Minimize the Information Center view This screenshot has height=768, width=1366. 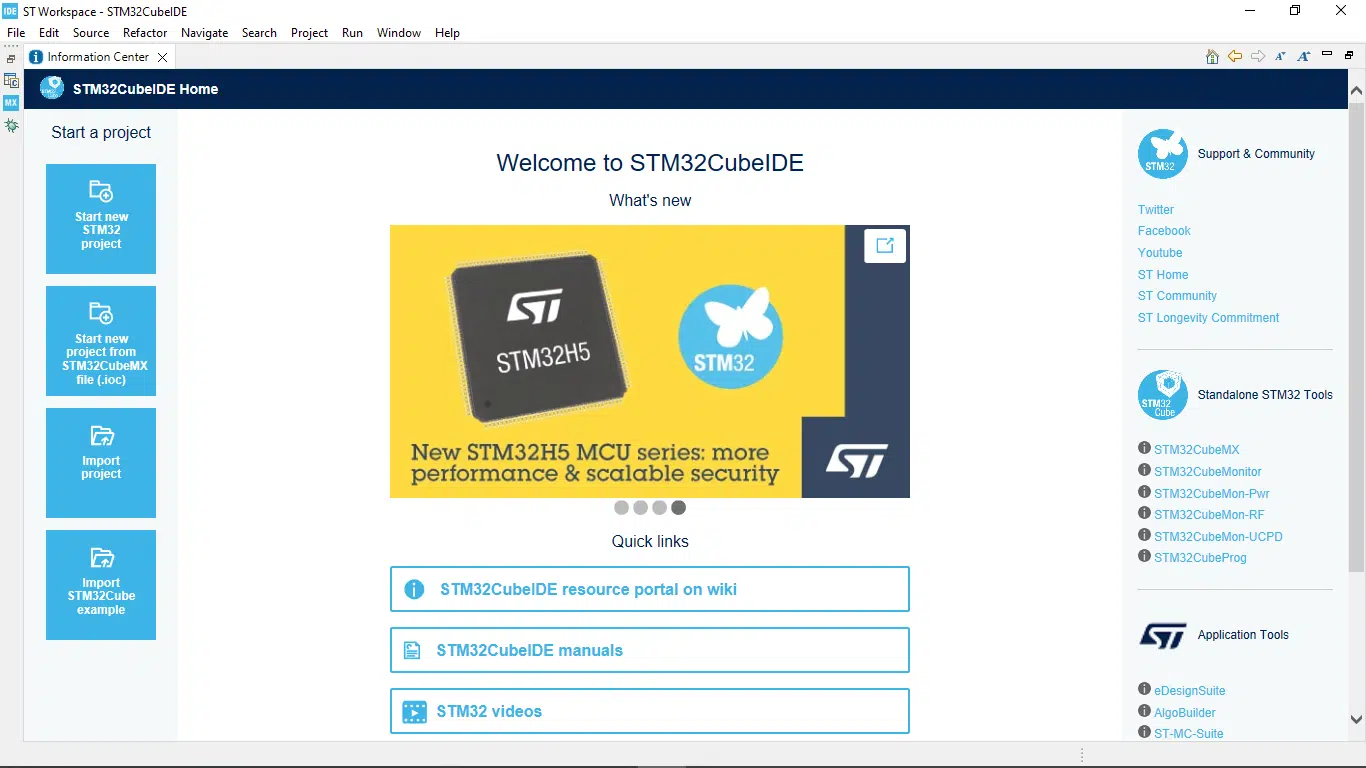pyautogui.click(x=1327, y=54)
